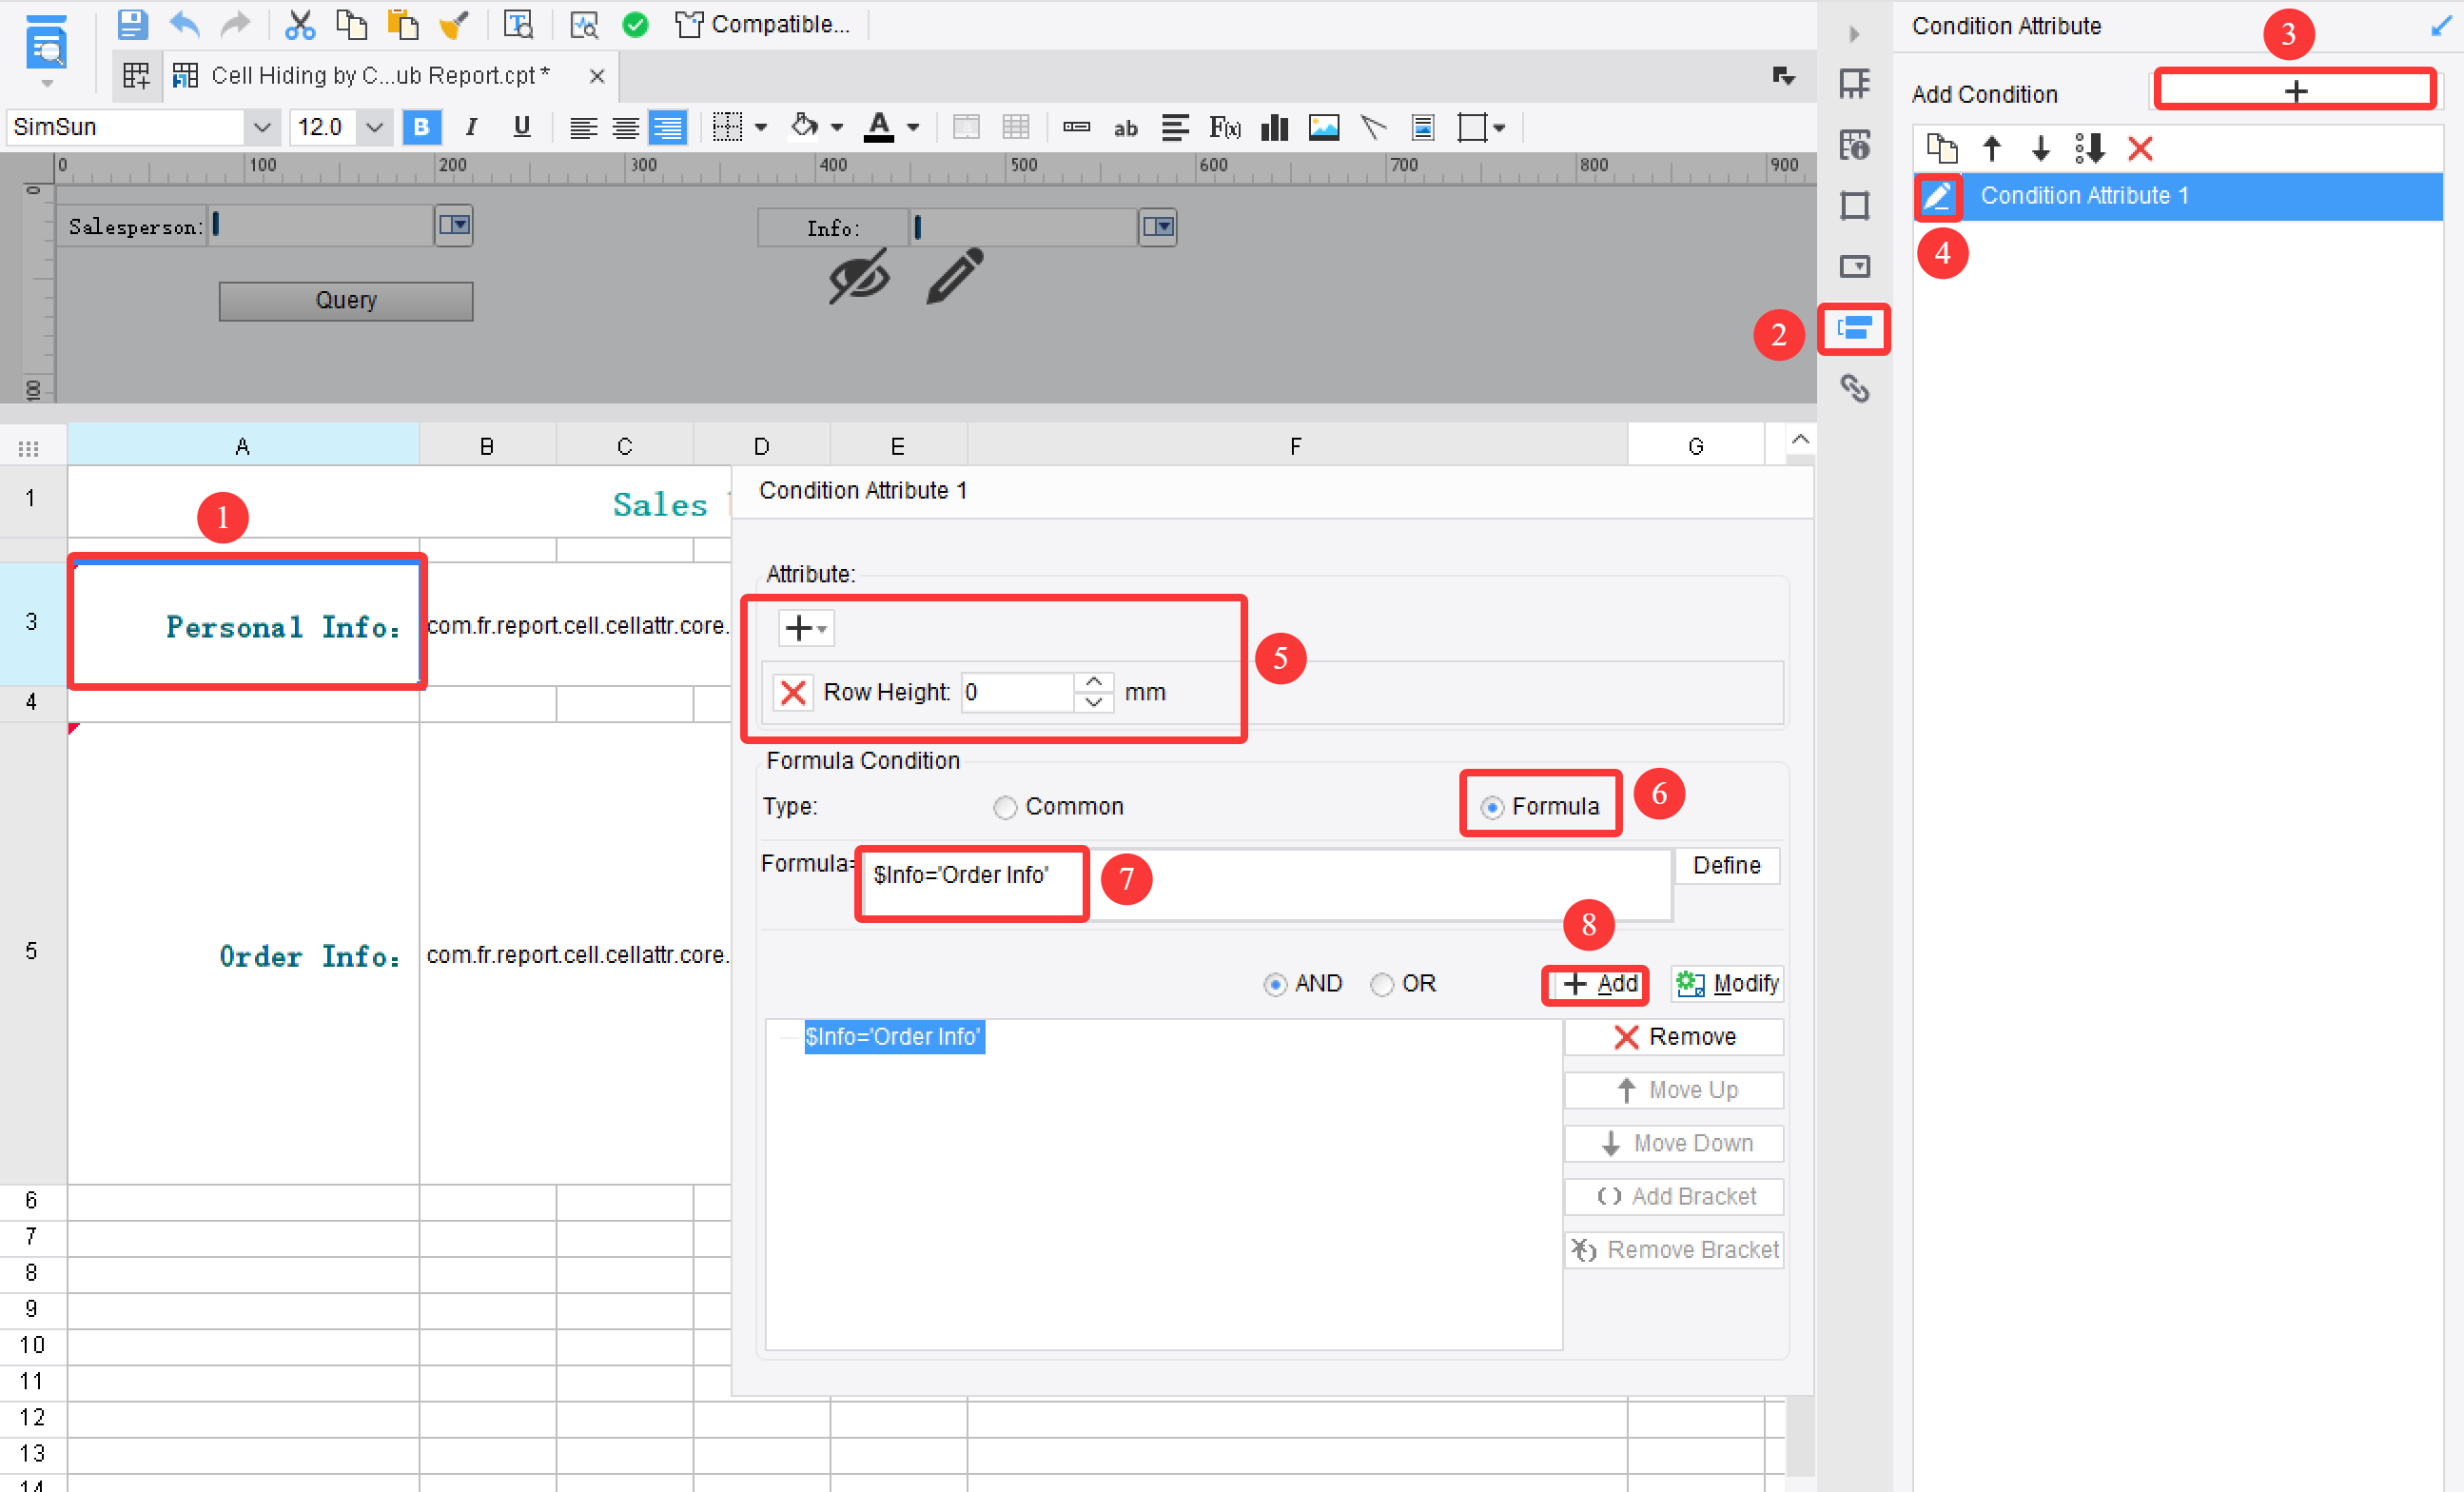Open the font size dropdown

pos(375,127)
